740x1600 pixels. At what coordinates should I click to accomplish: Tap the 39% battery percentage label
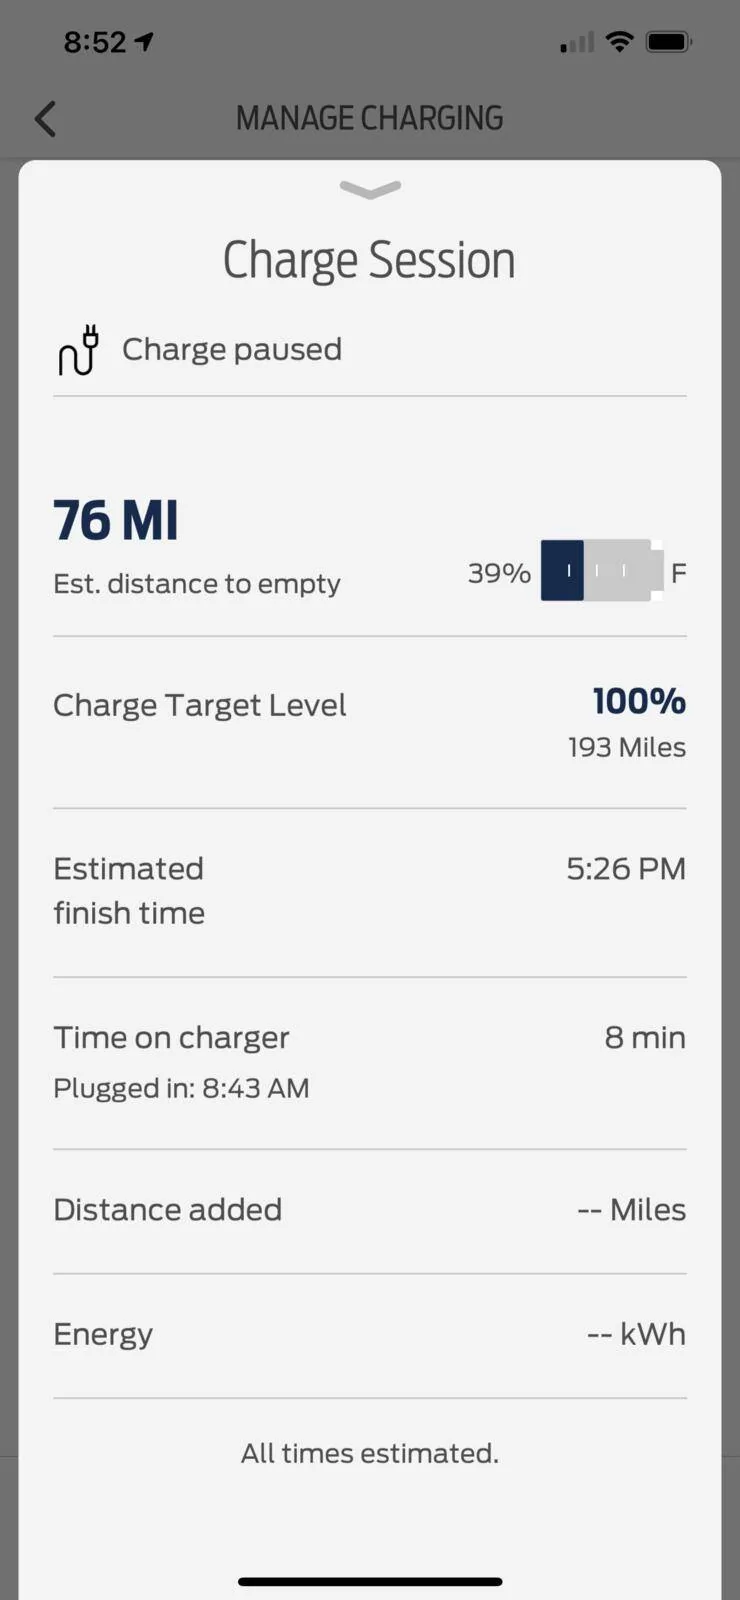[499, 573]
